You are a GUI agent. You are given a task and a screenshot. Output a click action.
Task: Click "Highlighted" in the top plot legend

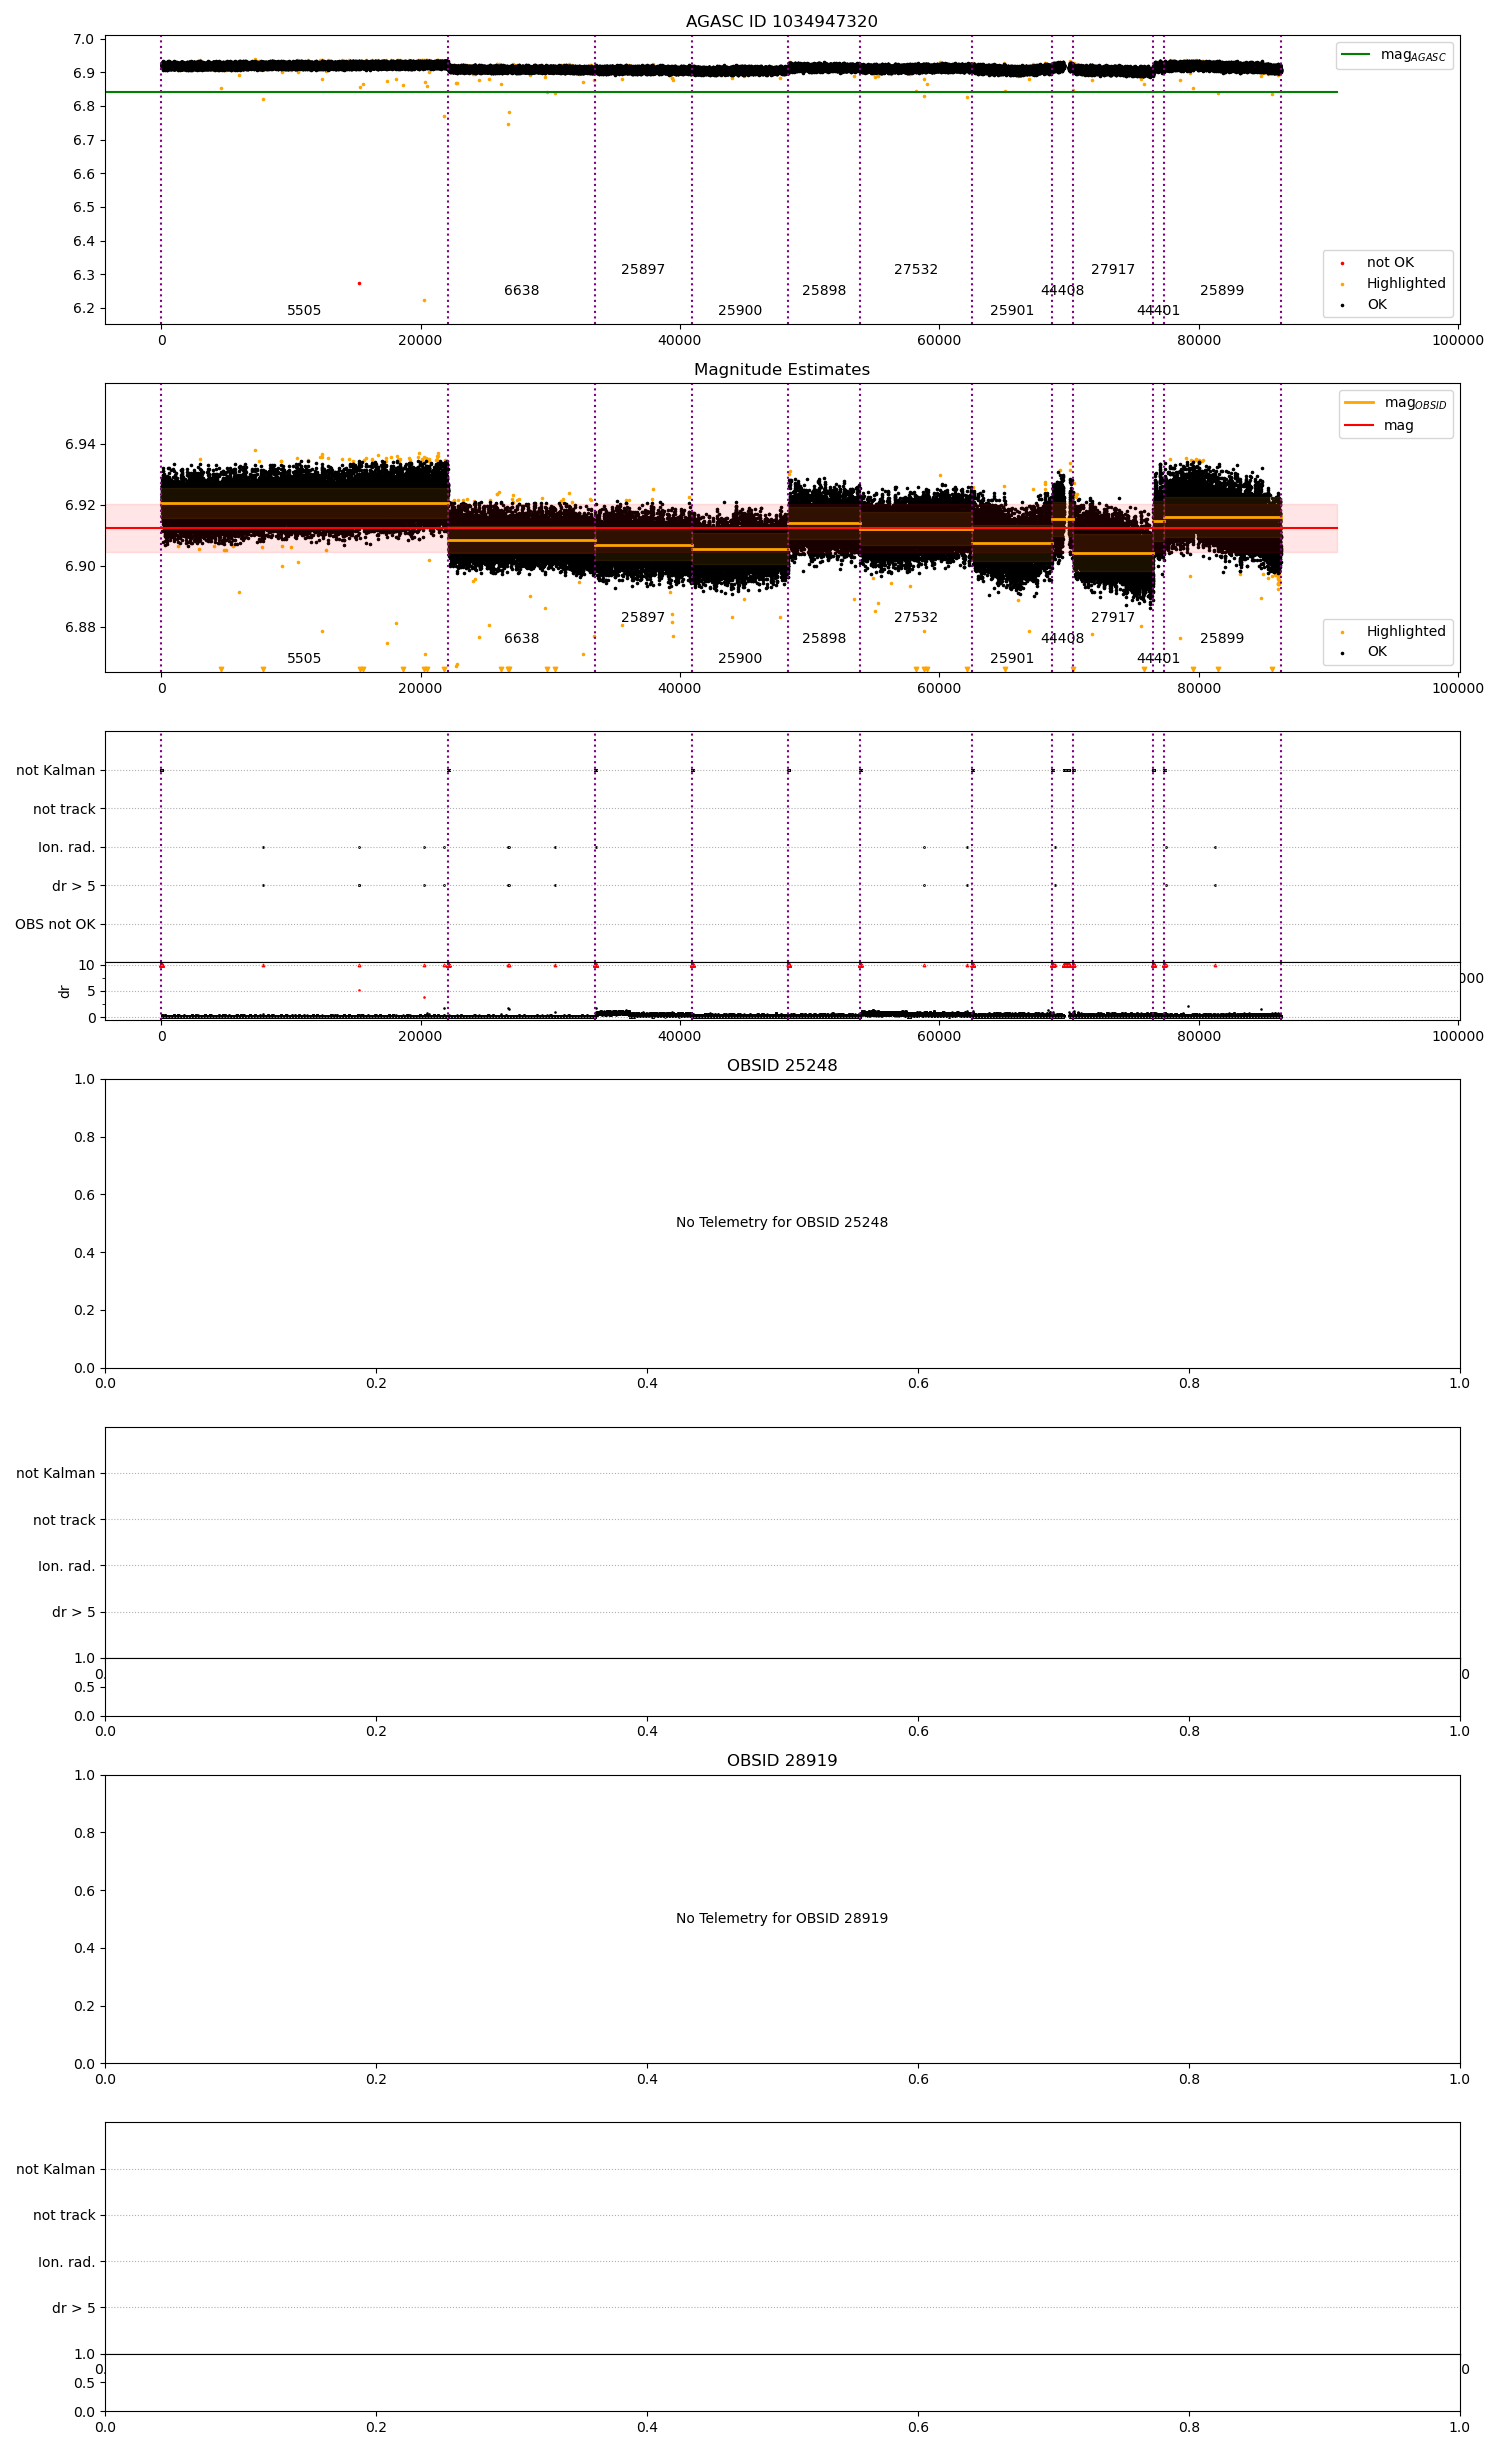[1394, 283]
